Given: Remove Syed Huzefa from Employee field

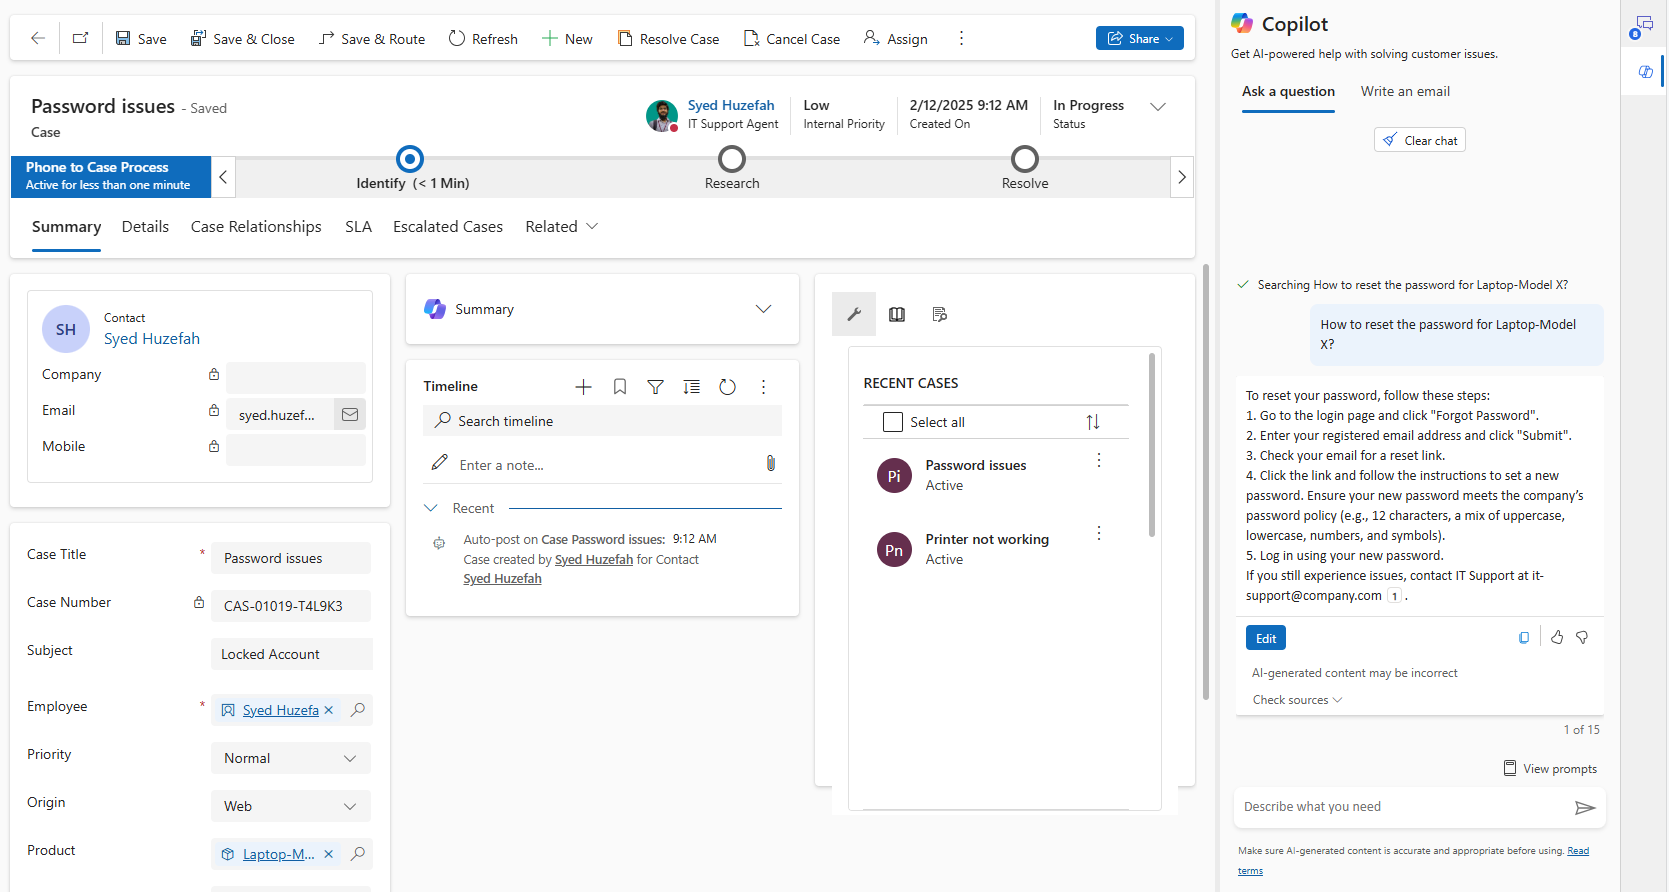Looking at the screenshot, I should 328,710.
